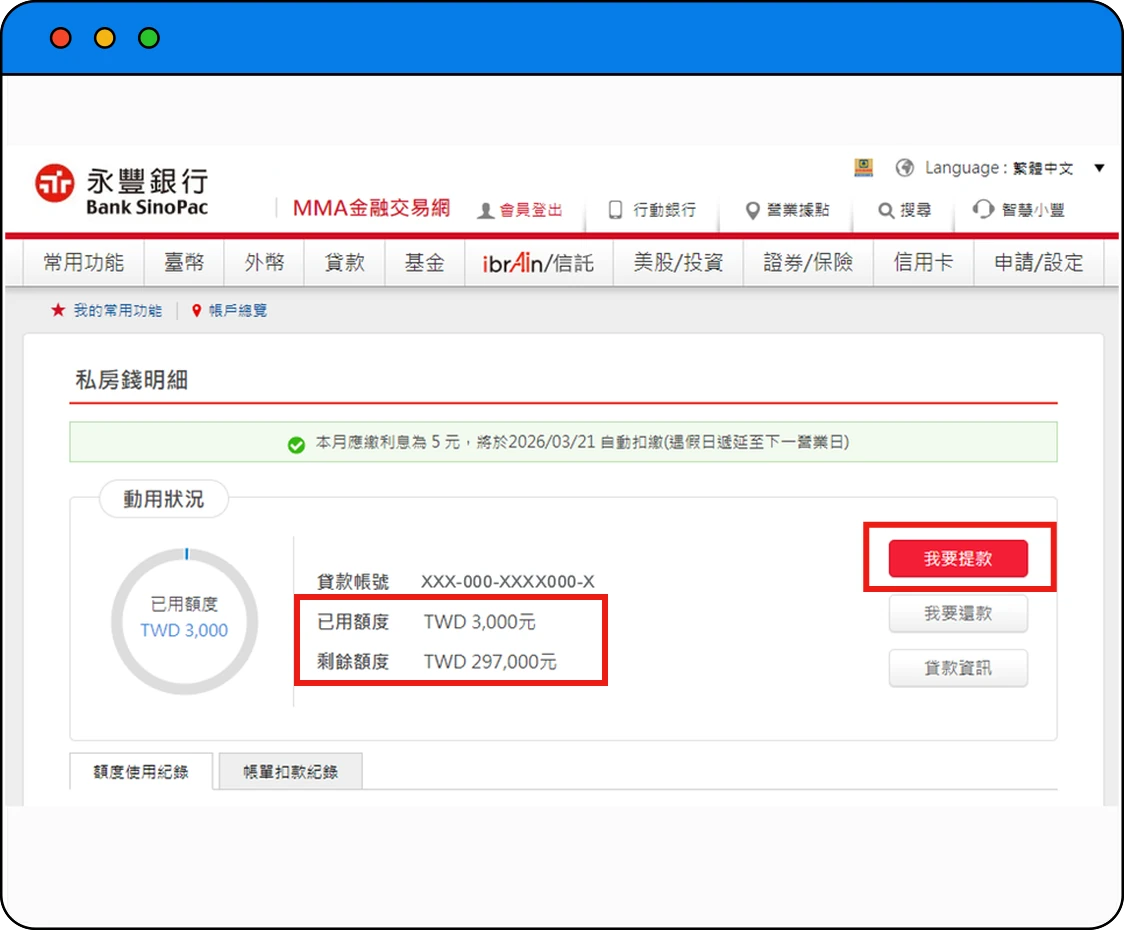Click MMA金融交易網 title
This screenshot has height=930, width=1124.
pos(371,208)
